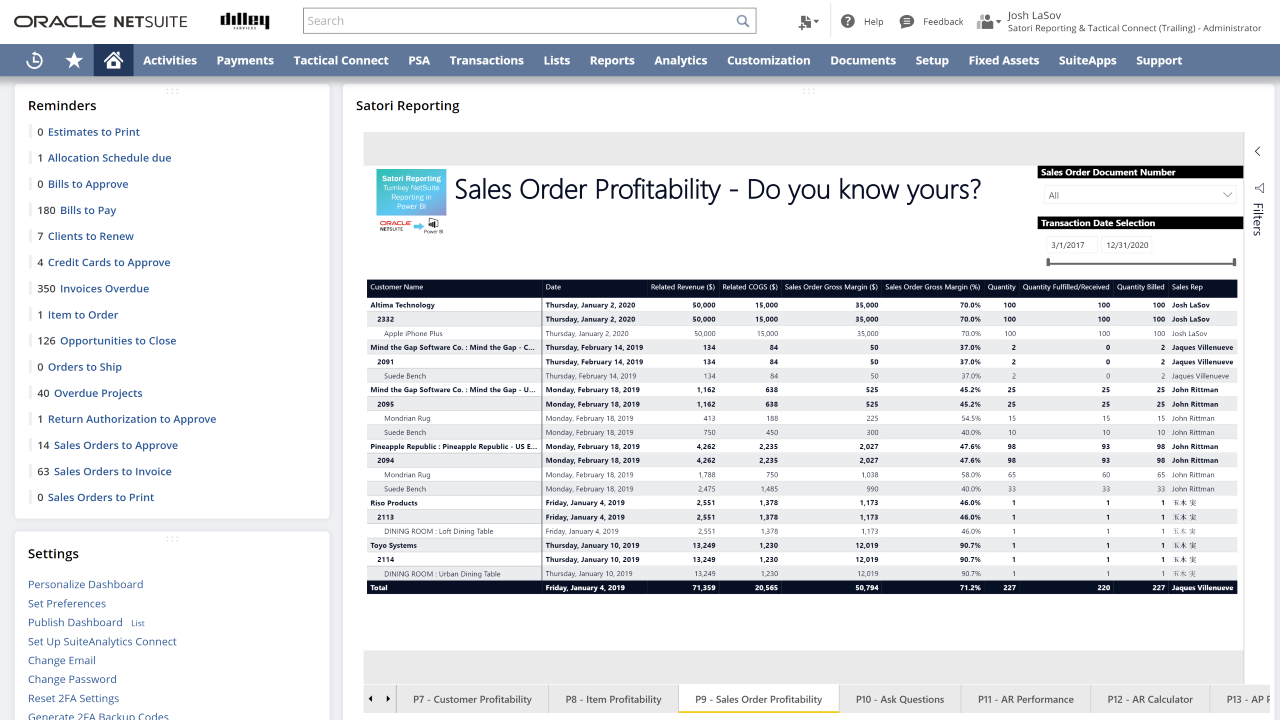Open the Customization menu
Screen dimensions: 1280x720
[769, 60]
